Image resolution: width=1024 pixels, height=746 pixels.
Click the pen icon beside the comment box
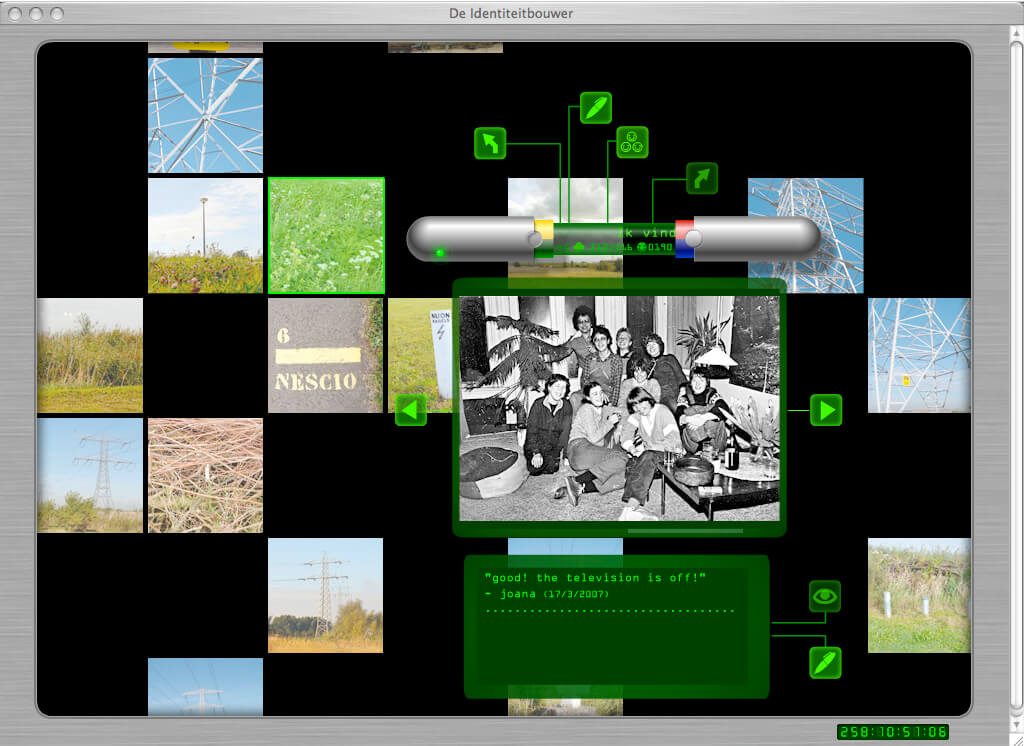tap(825, 663)
